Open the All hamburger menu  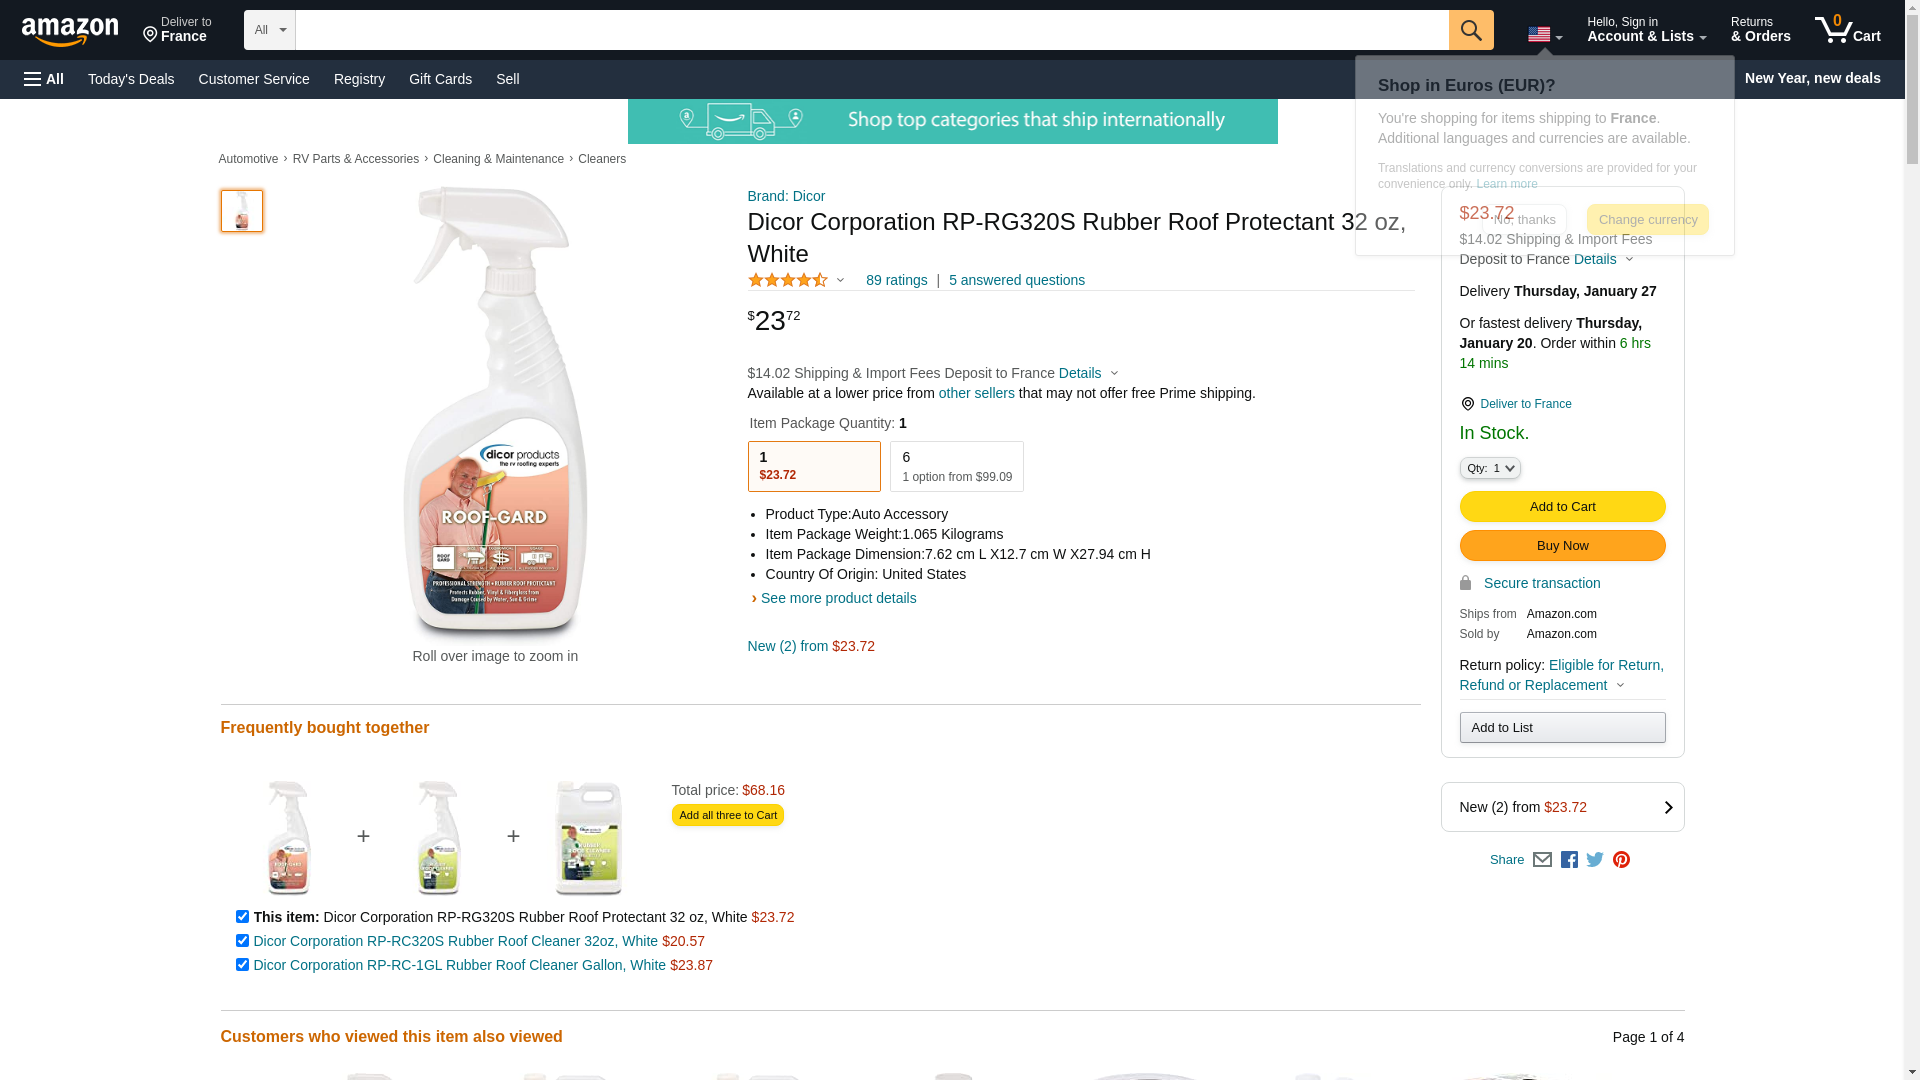[44, 79]
